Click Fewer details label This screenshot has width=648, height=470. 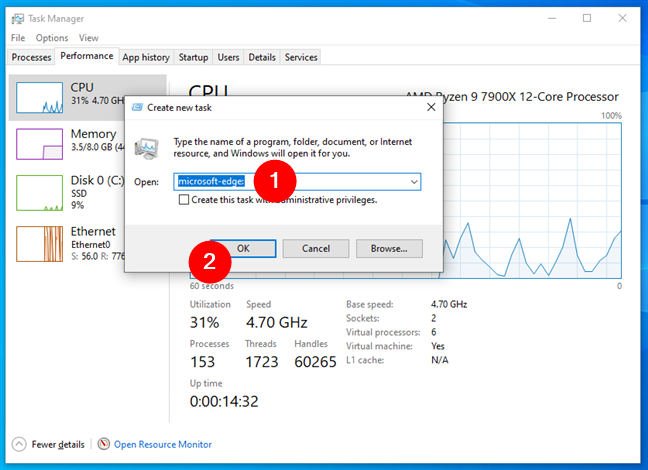click(58, 444)
